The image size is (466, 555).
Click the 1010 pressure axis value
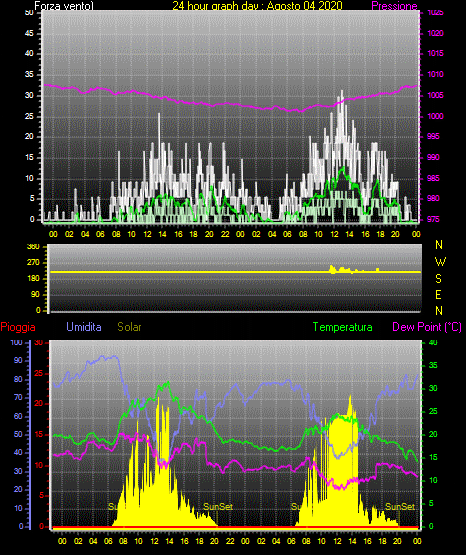(435, 74)
